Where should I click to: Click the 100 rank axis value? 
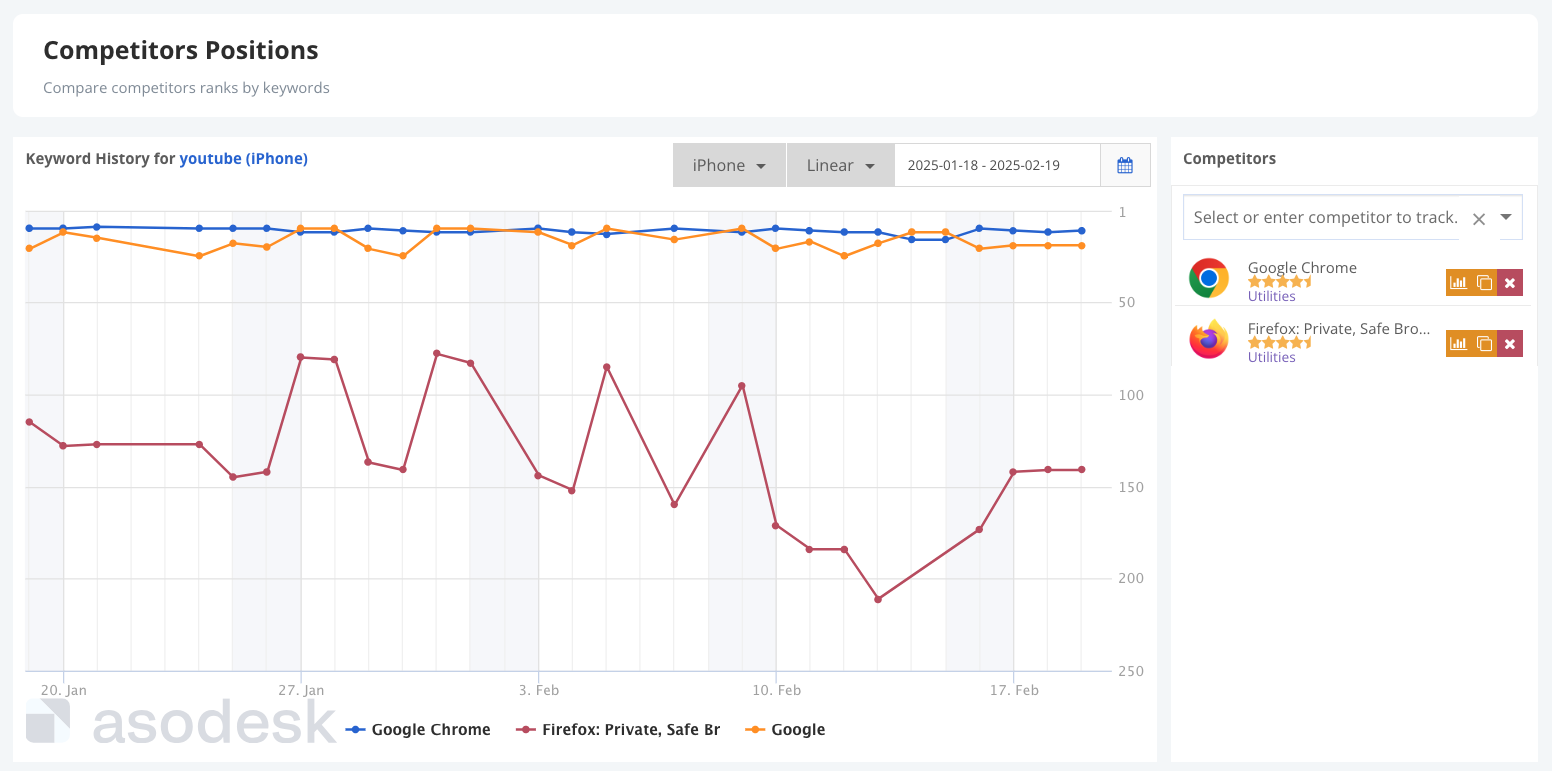pyautogui.click(x=1131, y=395)
